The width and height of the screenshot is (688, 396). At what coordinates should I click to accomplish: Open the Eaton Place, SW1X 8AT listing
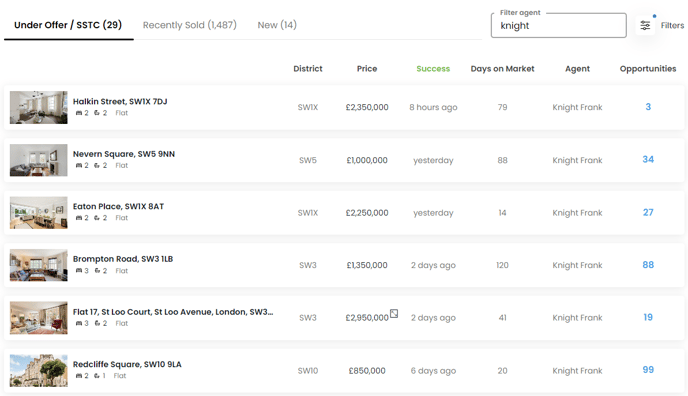[118, 206]
